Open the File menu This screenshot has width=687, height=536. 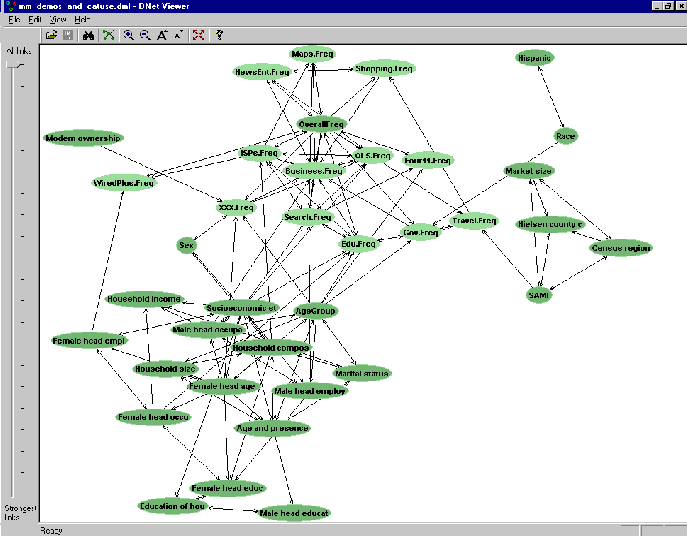(x=14, y=20)
